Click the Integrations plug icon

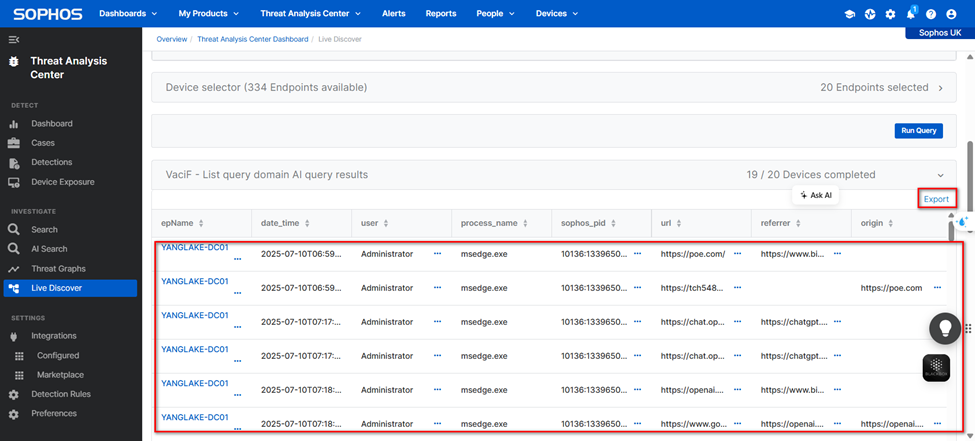click(14, 336)
